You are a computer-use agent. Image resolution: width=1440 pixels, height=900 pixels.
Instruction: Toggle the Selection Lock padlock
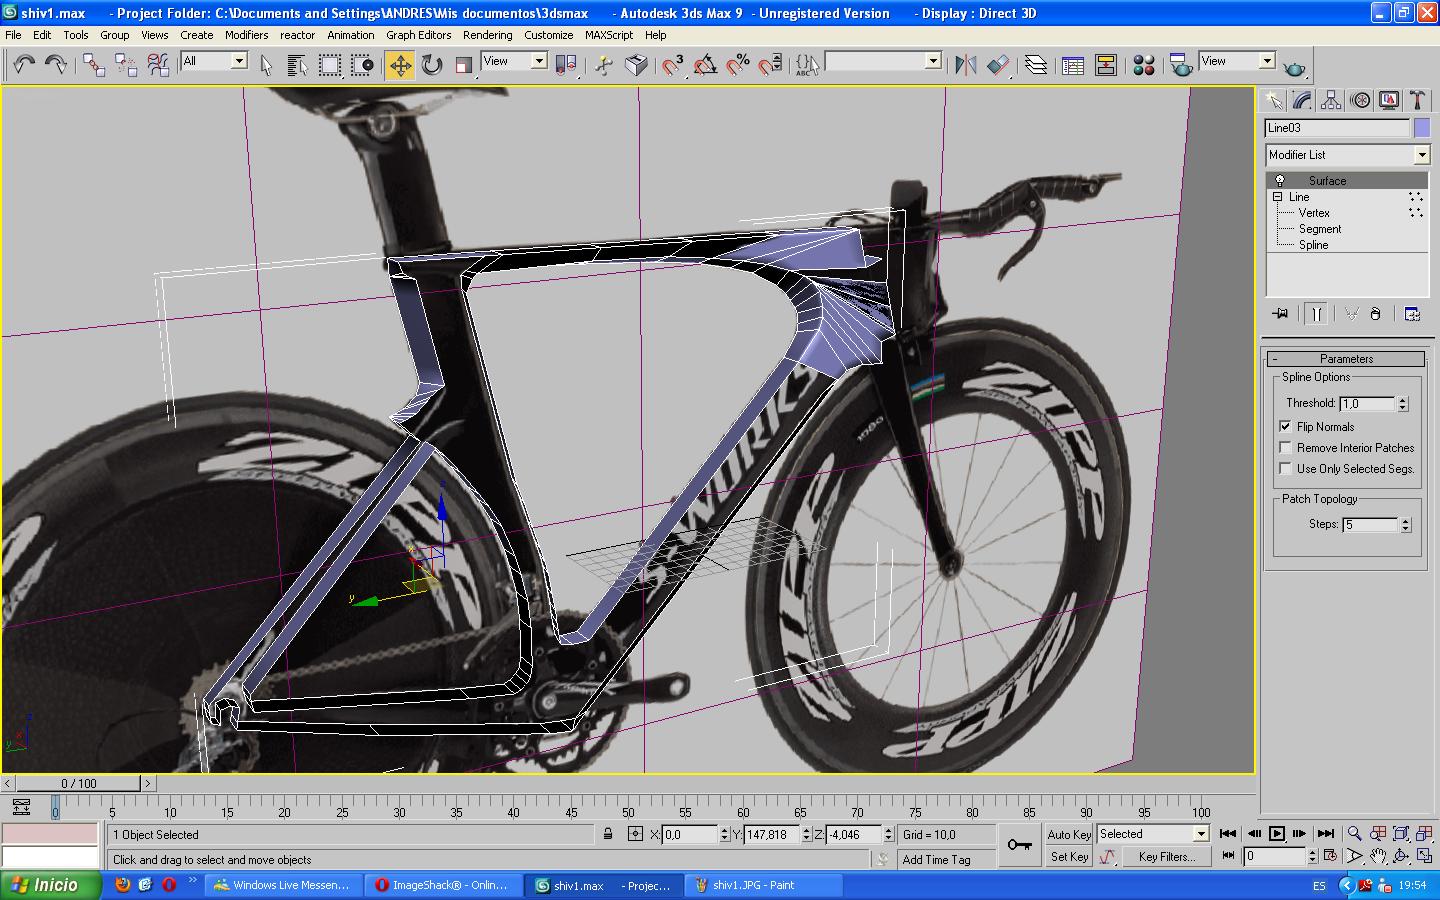click(x=607, y=834)
